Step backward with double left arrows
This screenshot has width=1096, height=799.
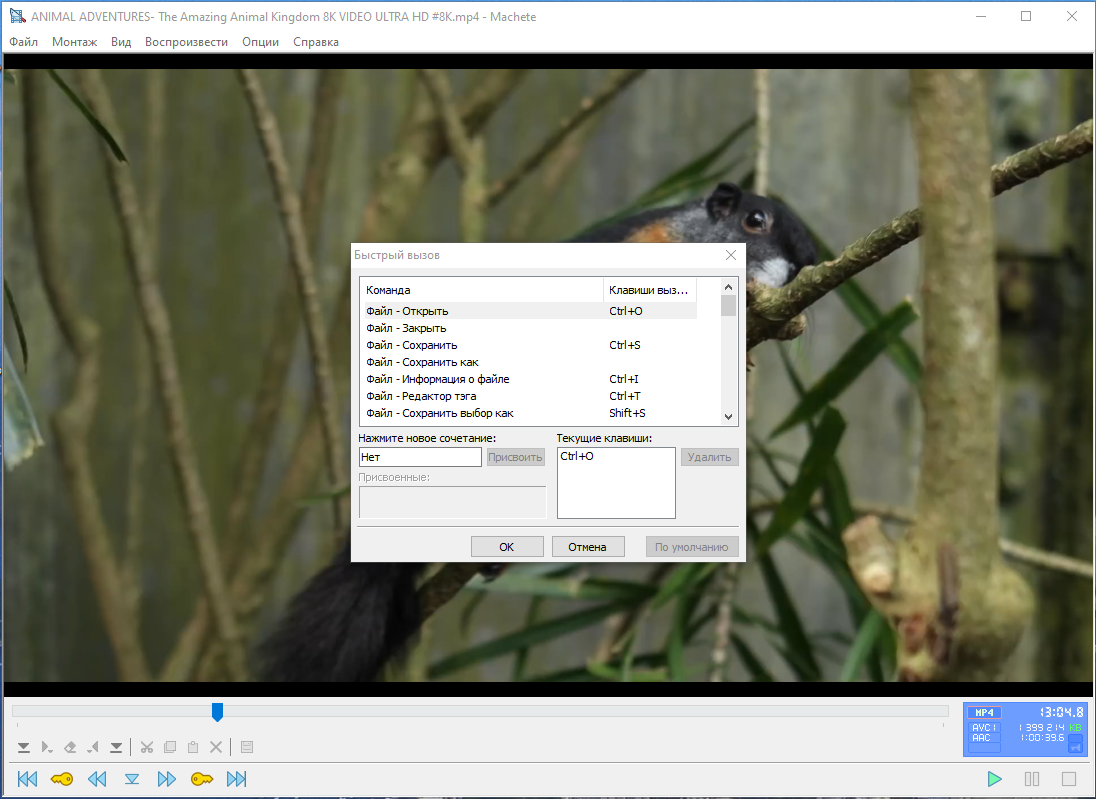point(97,779)
